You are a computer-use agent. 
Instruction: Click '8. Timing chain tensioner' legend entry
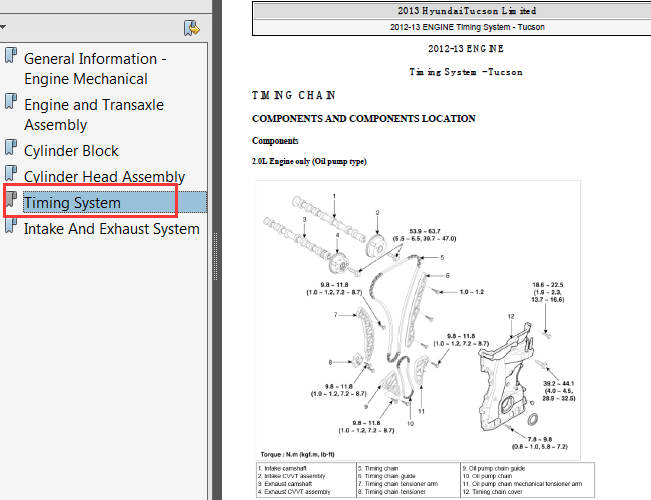tap(392, 492)
